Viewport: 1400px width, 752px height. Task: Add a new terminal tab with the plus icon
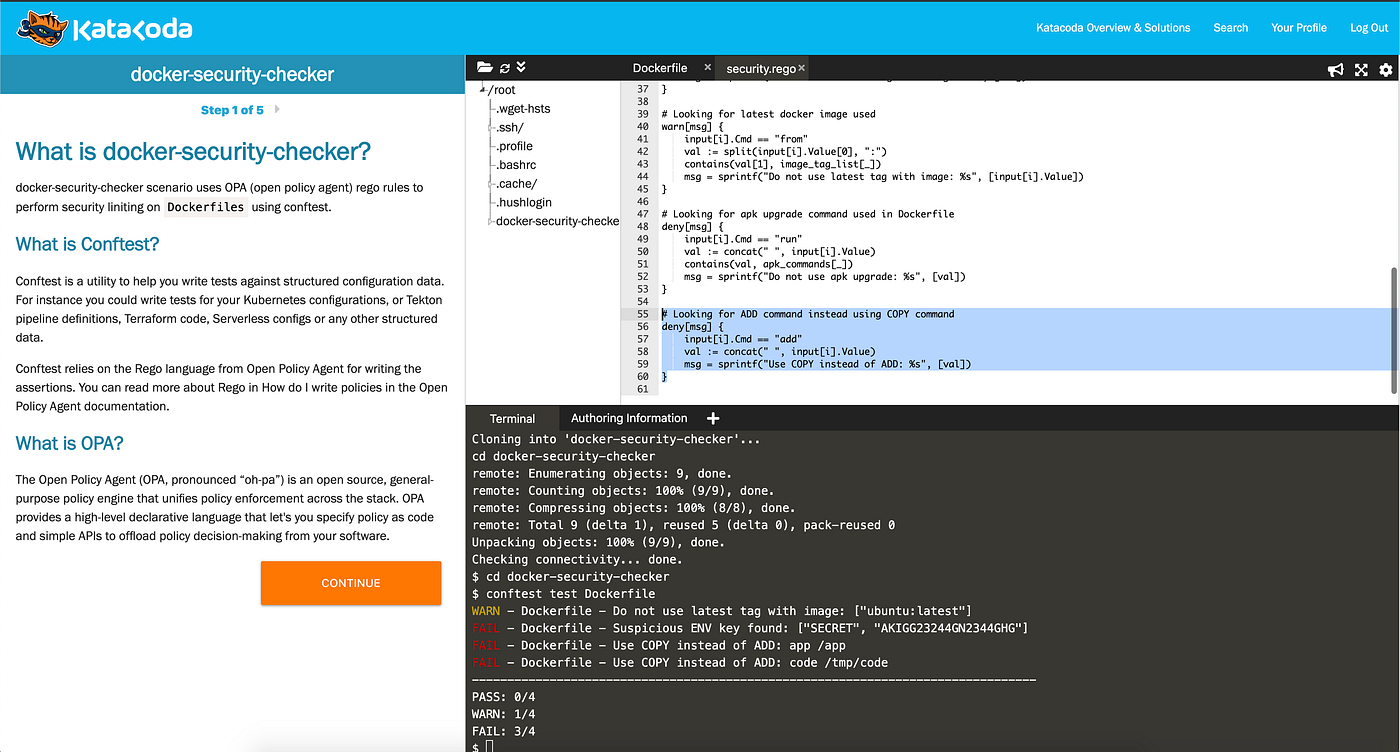tap(712, 418)
